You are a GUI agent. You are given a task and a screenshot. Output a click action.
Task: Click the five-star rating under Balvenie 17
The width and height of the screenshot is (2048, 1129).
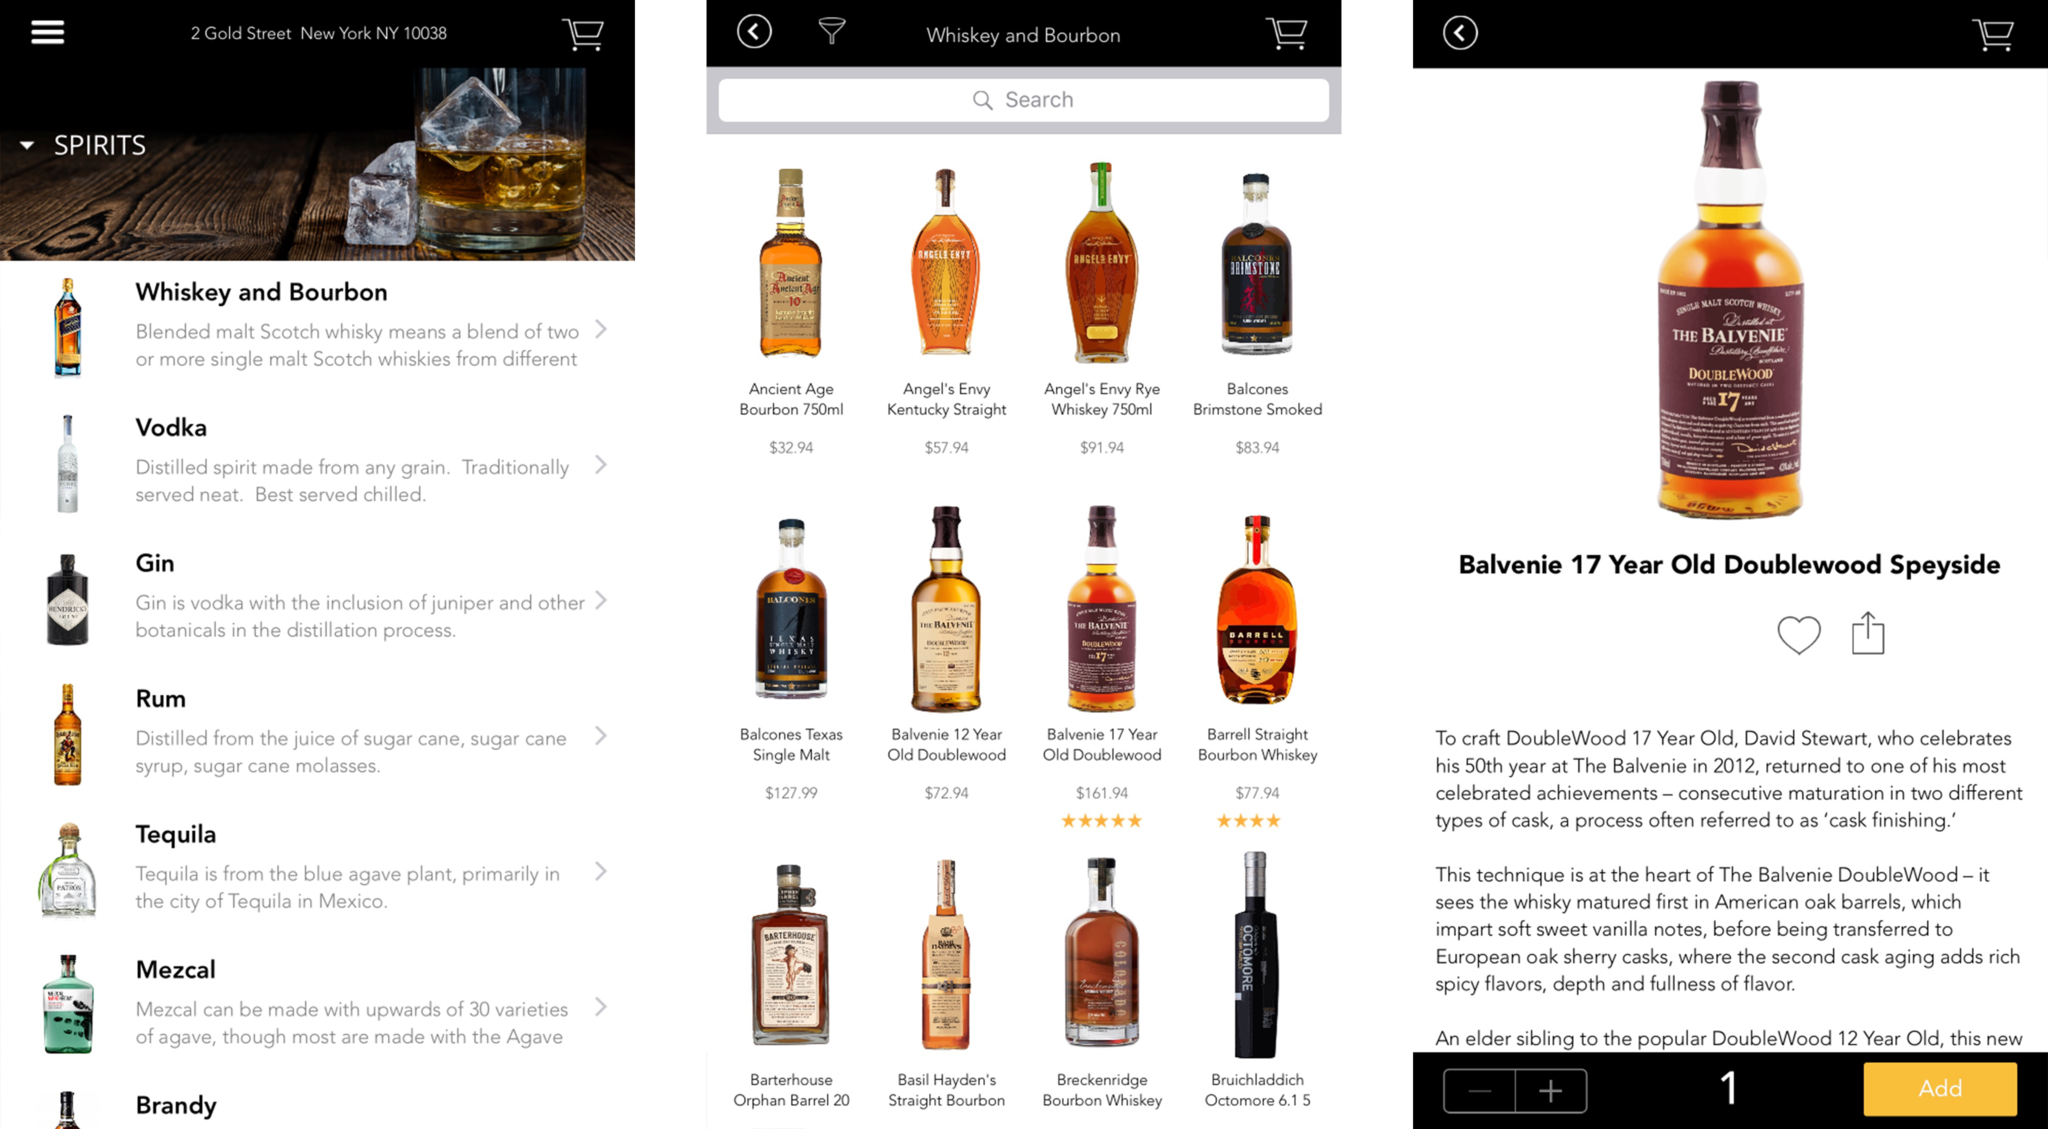tap(1101, 821)
